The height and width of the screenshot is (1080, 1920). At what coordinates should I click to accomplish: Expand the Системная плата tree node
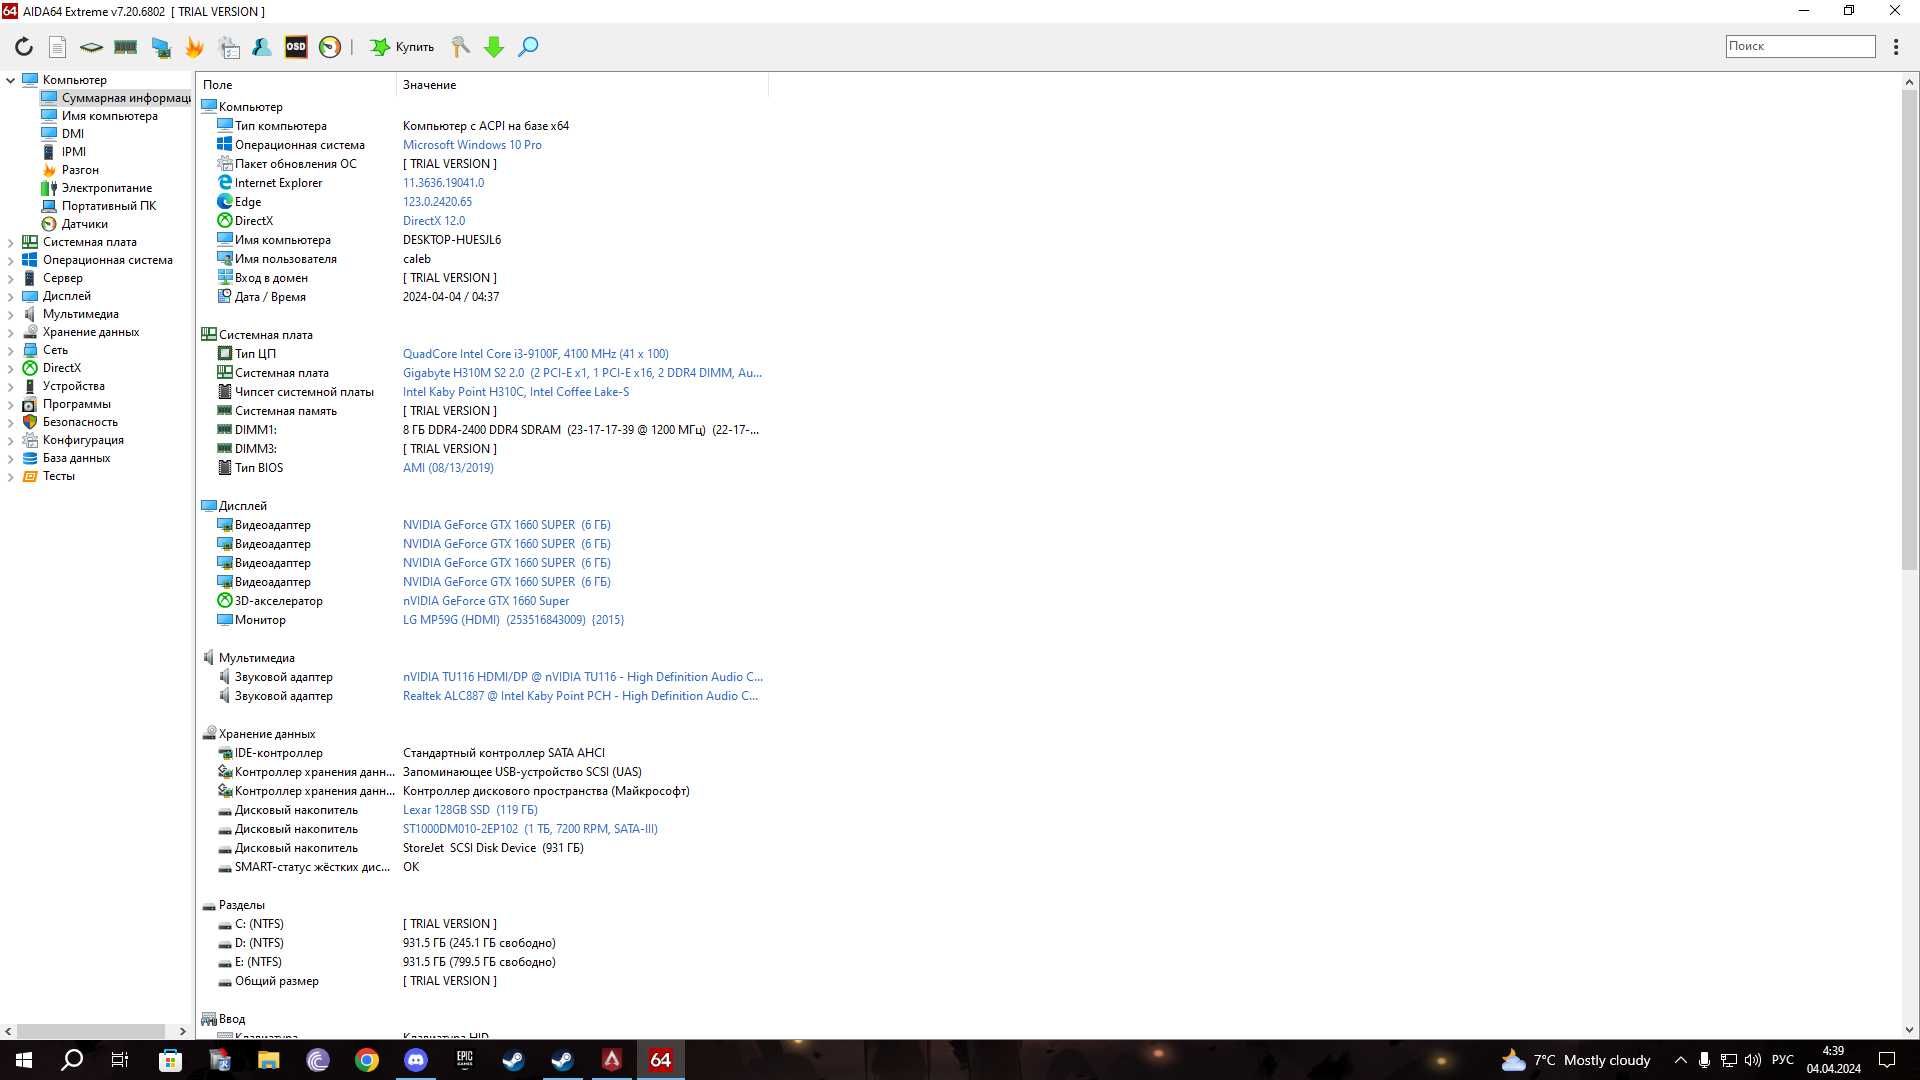pos(11,242)
